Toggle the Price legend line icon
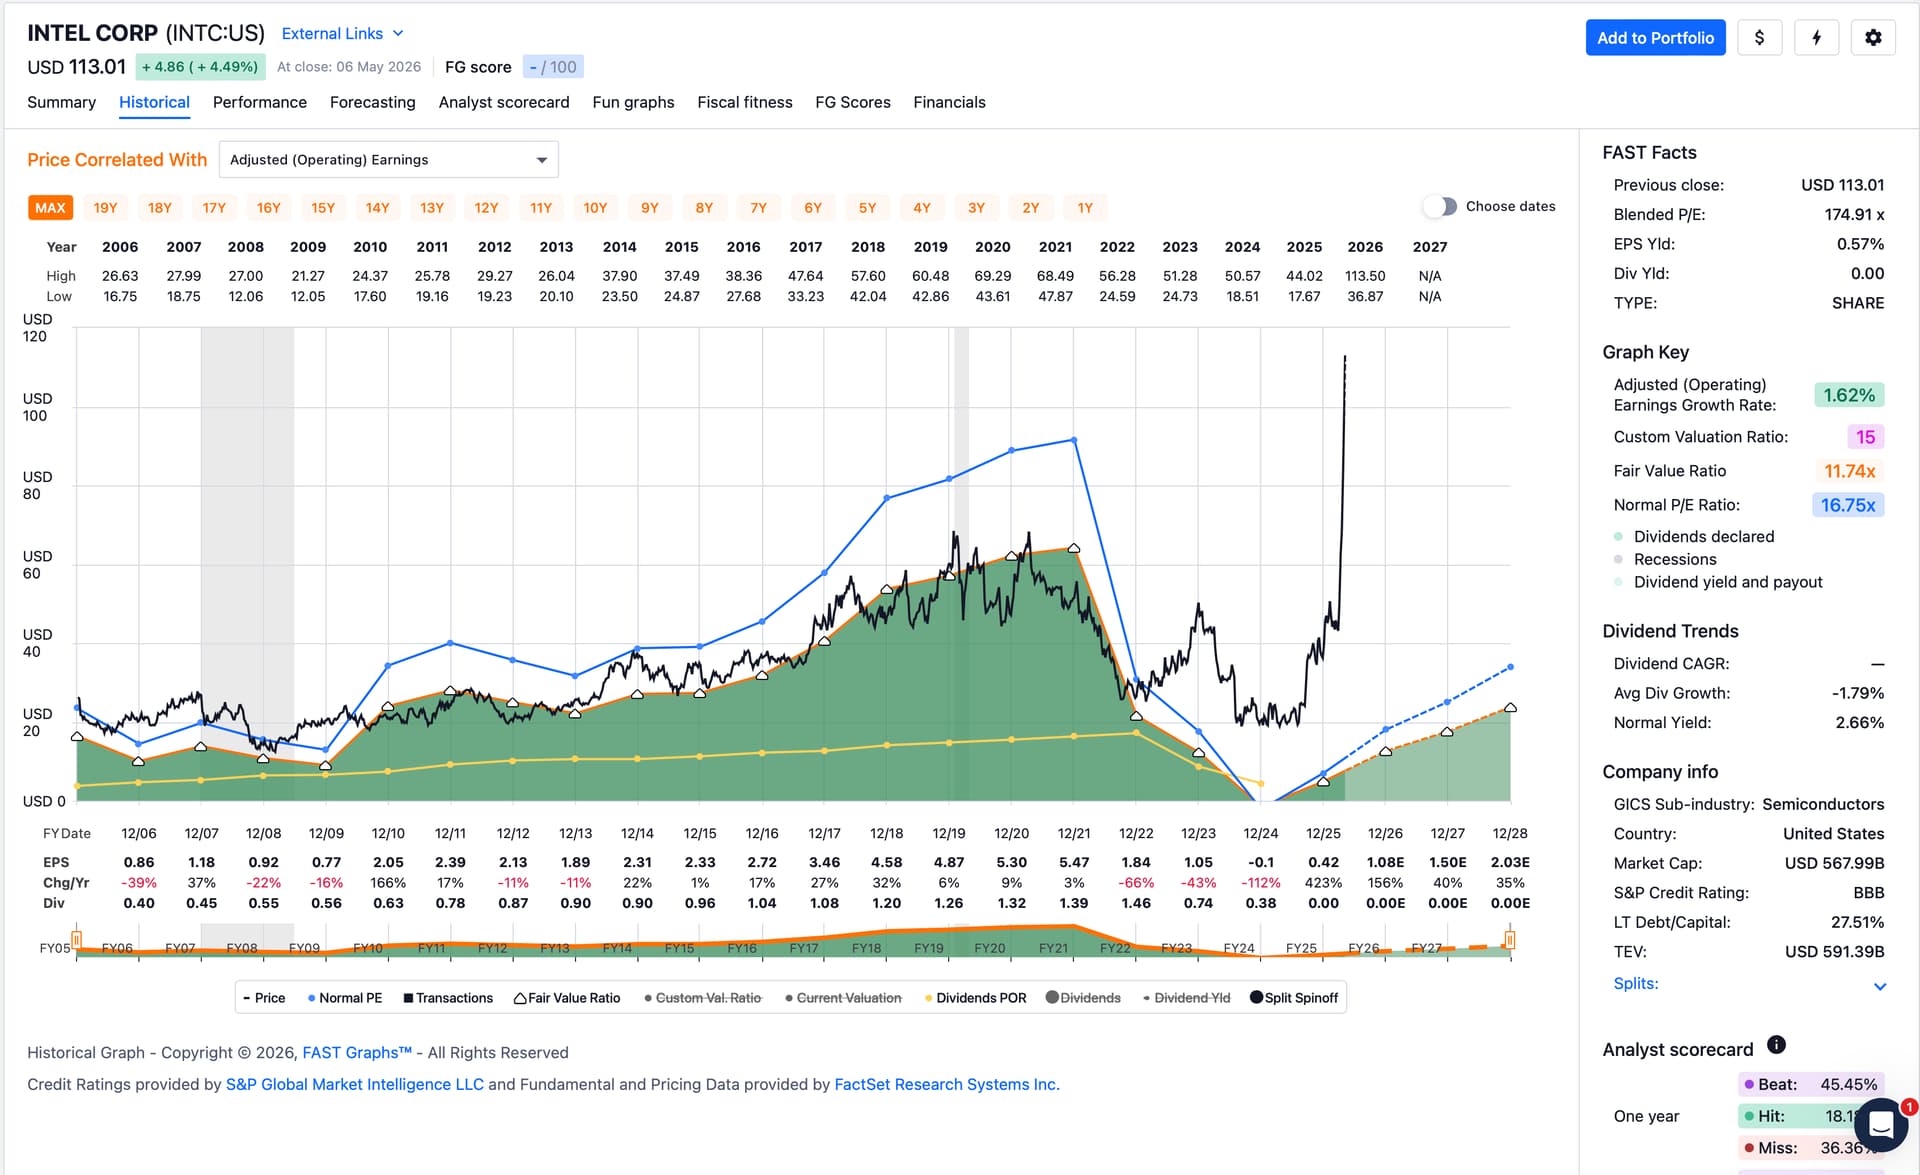Screen dimensions: 1920x1175 coord(247,998)
